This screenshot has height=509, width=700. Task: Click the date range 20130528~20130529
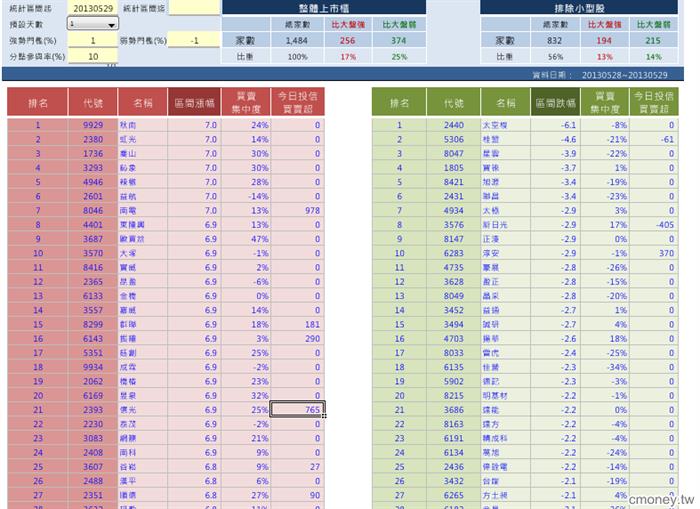(625, 75)
